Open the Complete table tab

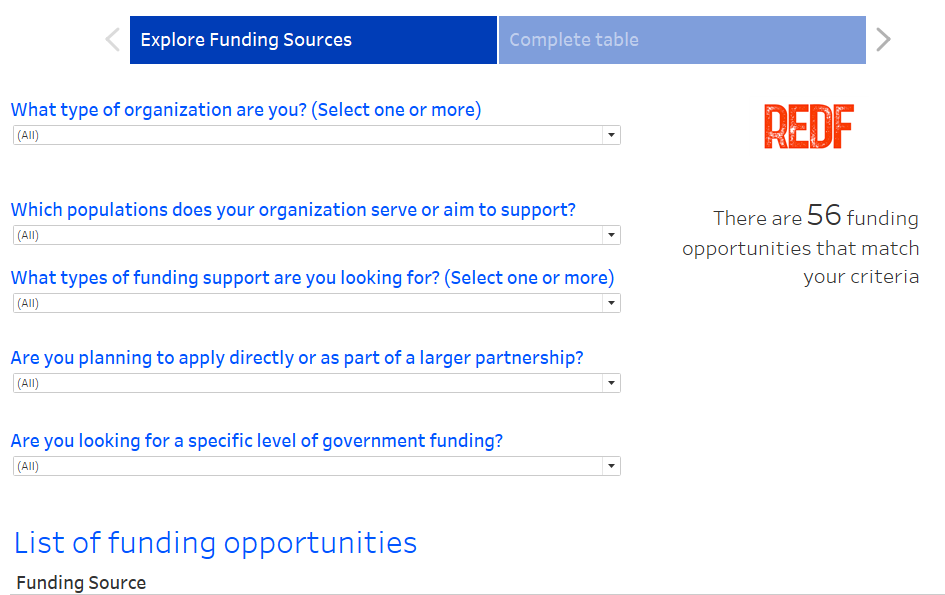click(681, 40)
